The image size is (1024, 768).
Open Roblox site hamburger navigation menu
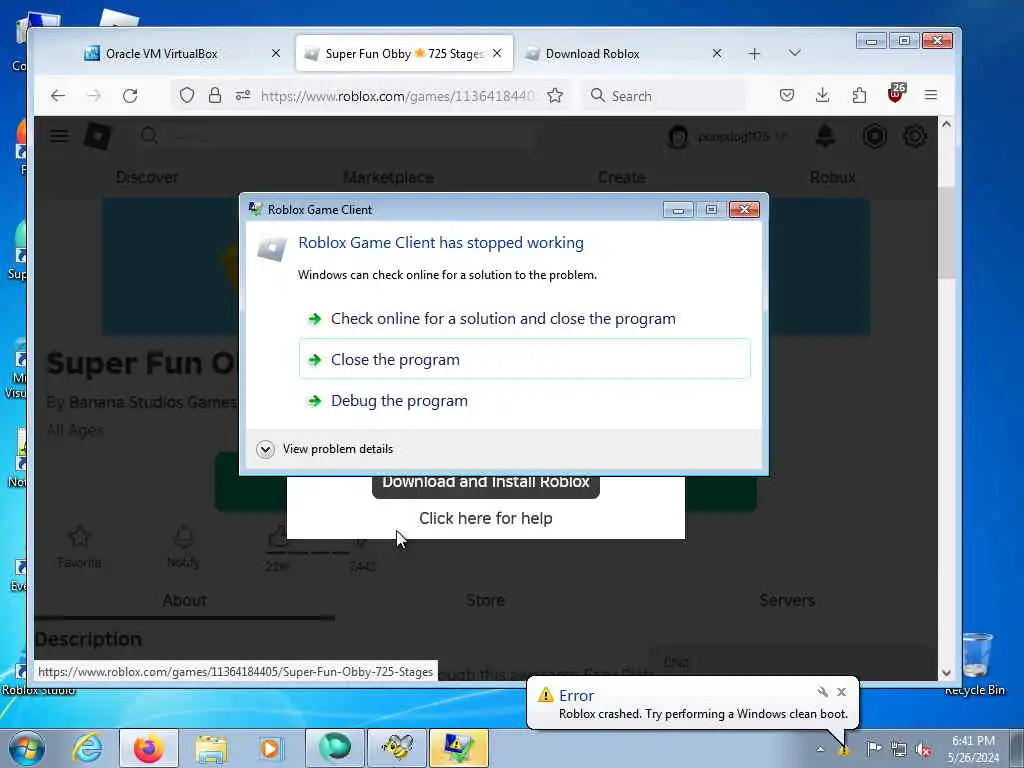[x=59, y=136]
